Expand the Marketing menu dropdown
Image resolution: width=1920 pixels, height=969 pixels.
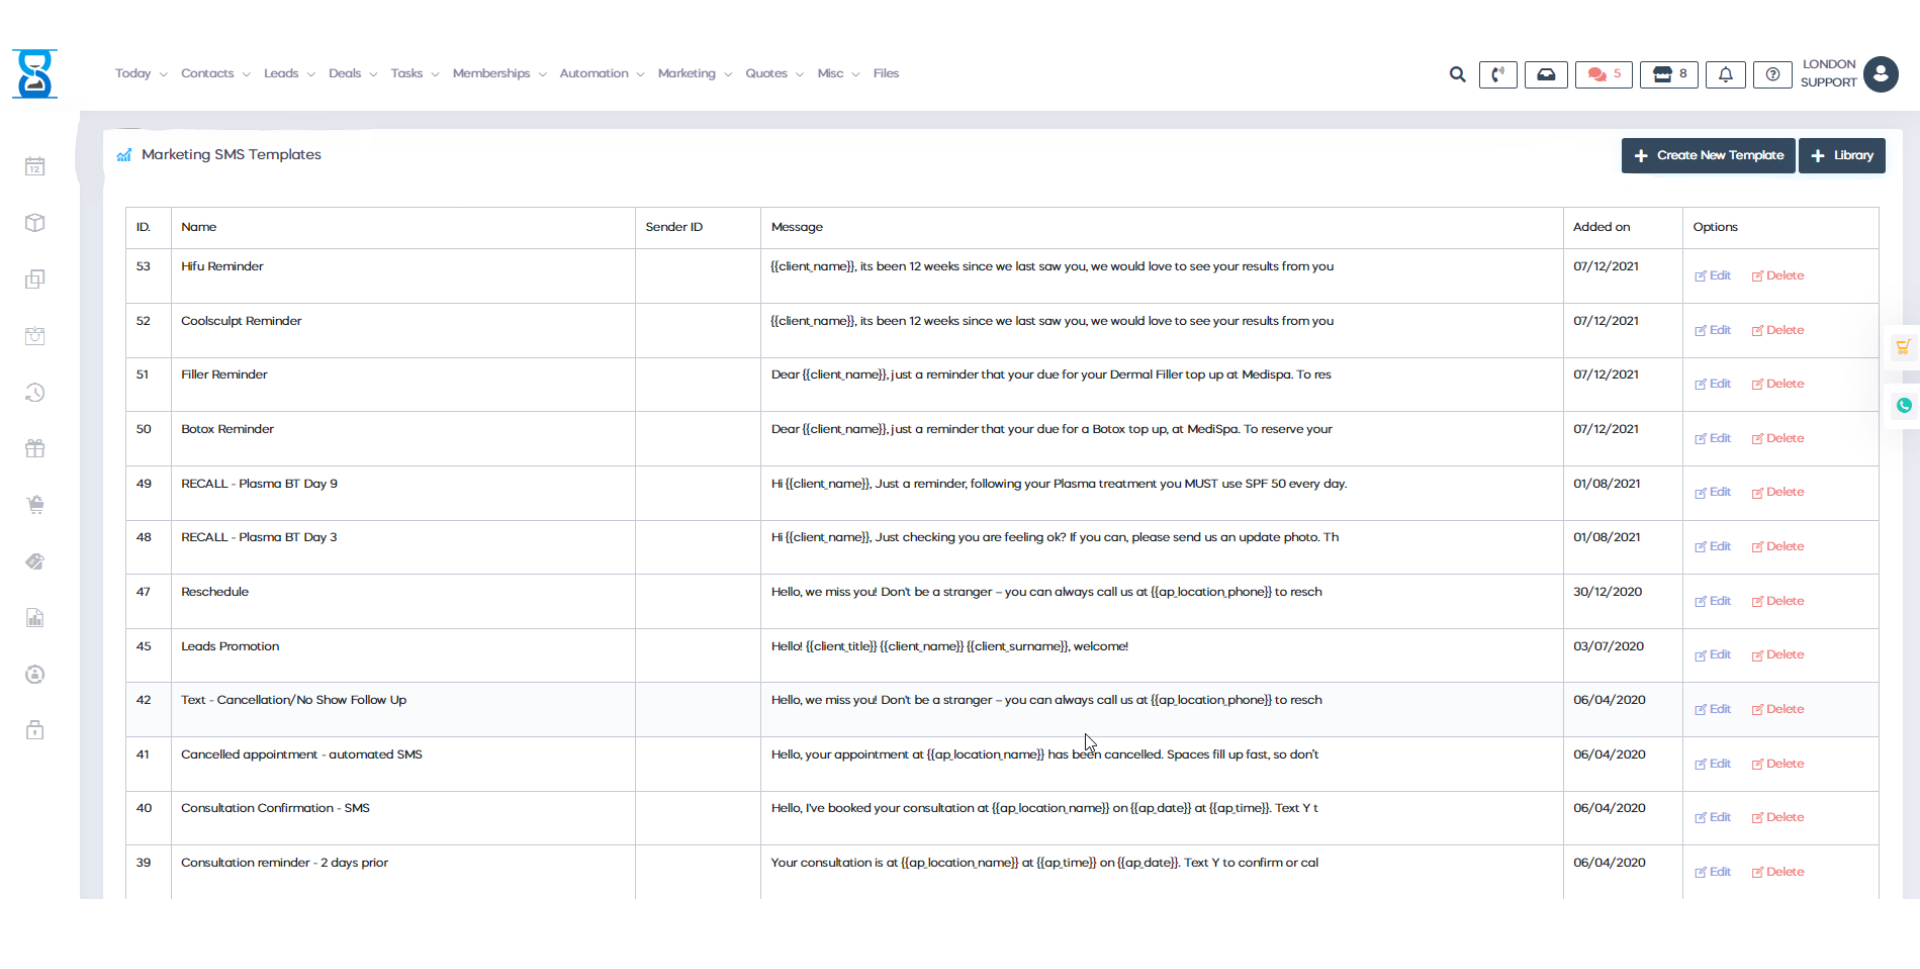pos(688,73)
